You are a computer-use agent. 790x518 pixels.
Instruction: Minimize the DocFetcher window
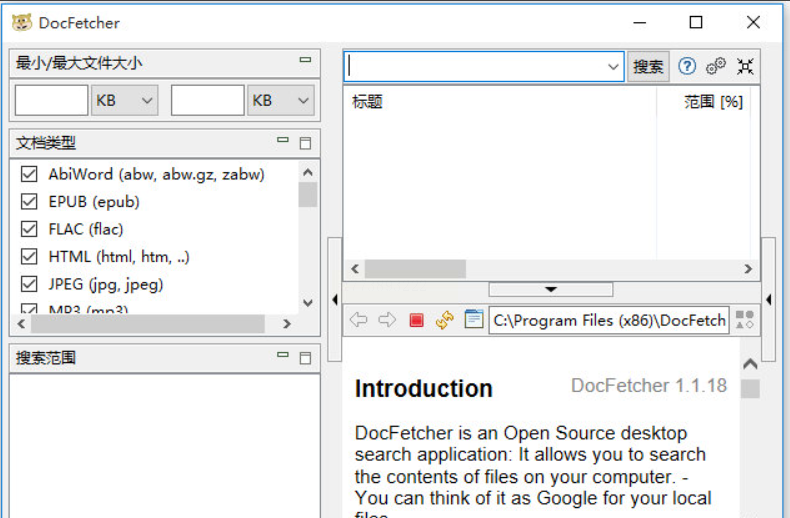point(639,22)
